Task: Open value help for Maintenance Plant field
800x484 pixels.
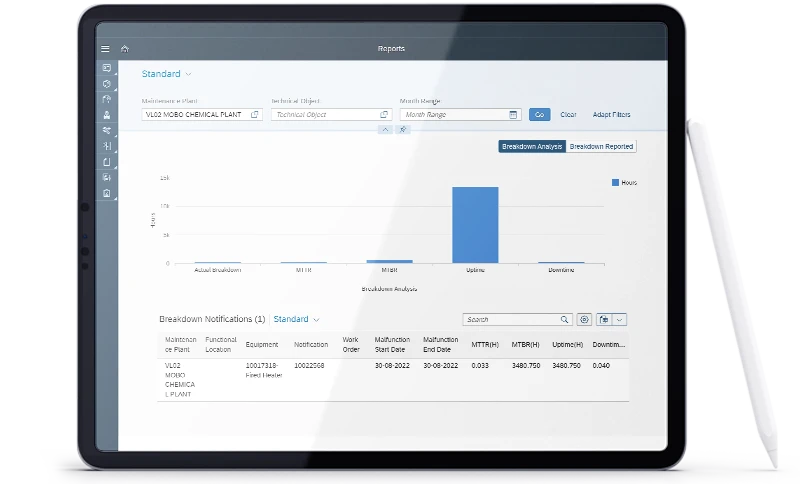Action: coord(255,115)
